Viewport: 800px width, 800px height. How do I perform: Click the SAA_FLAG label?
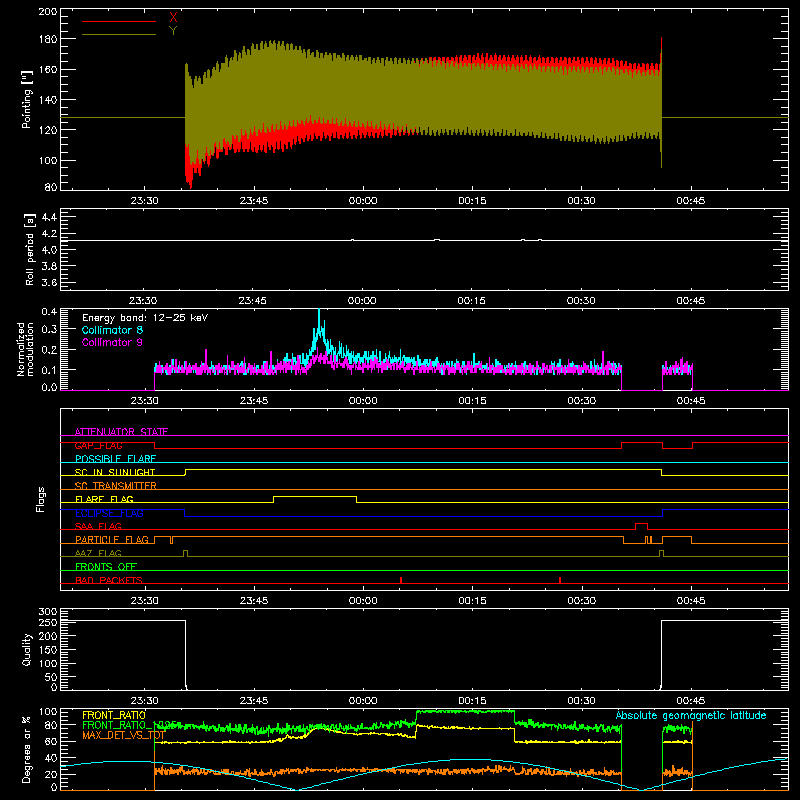coord(98,526)
